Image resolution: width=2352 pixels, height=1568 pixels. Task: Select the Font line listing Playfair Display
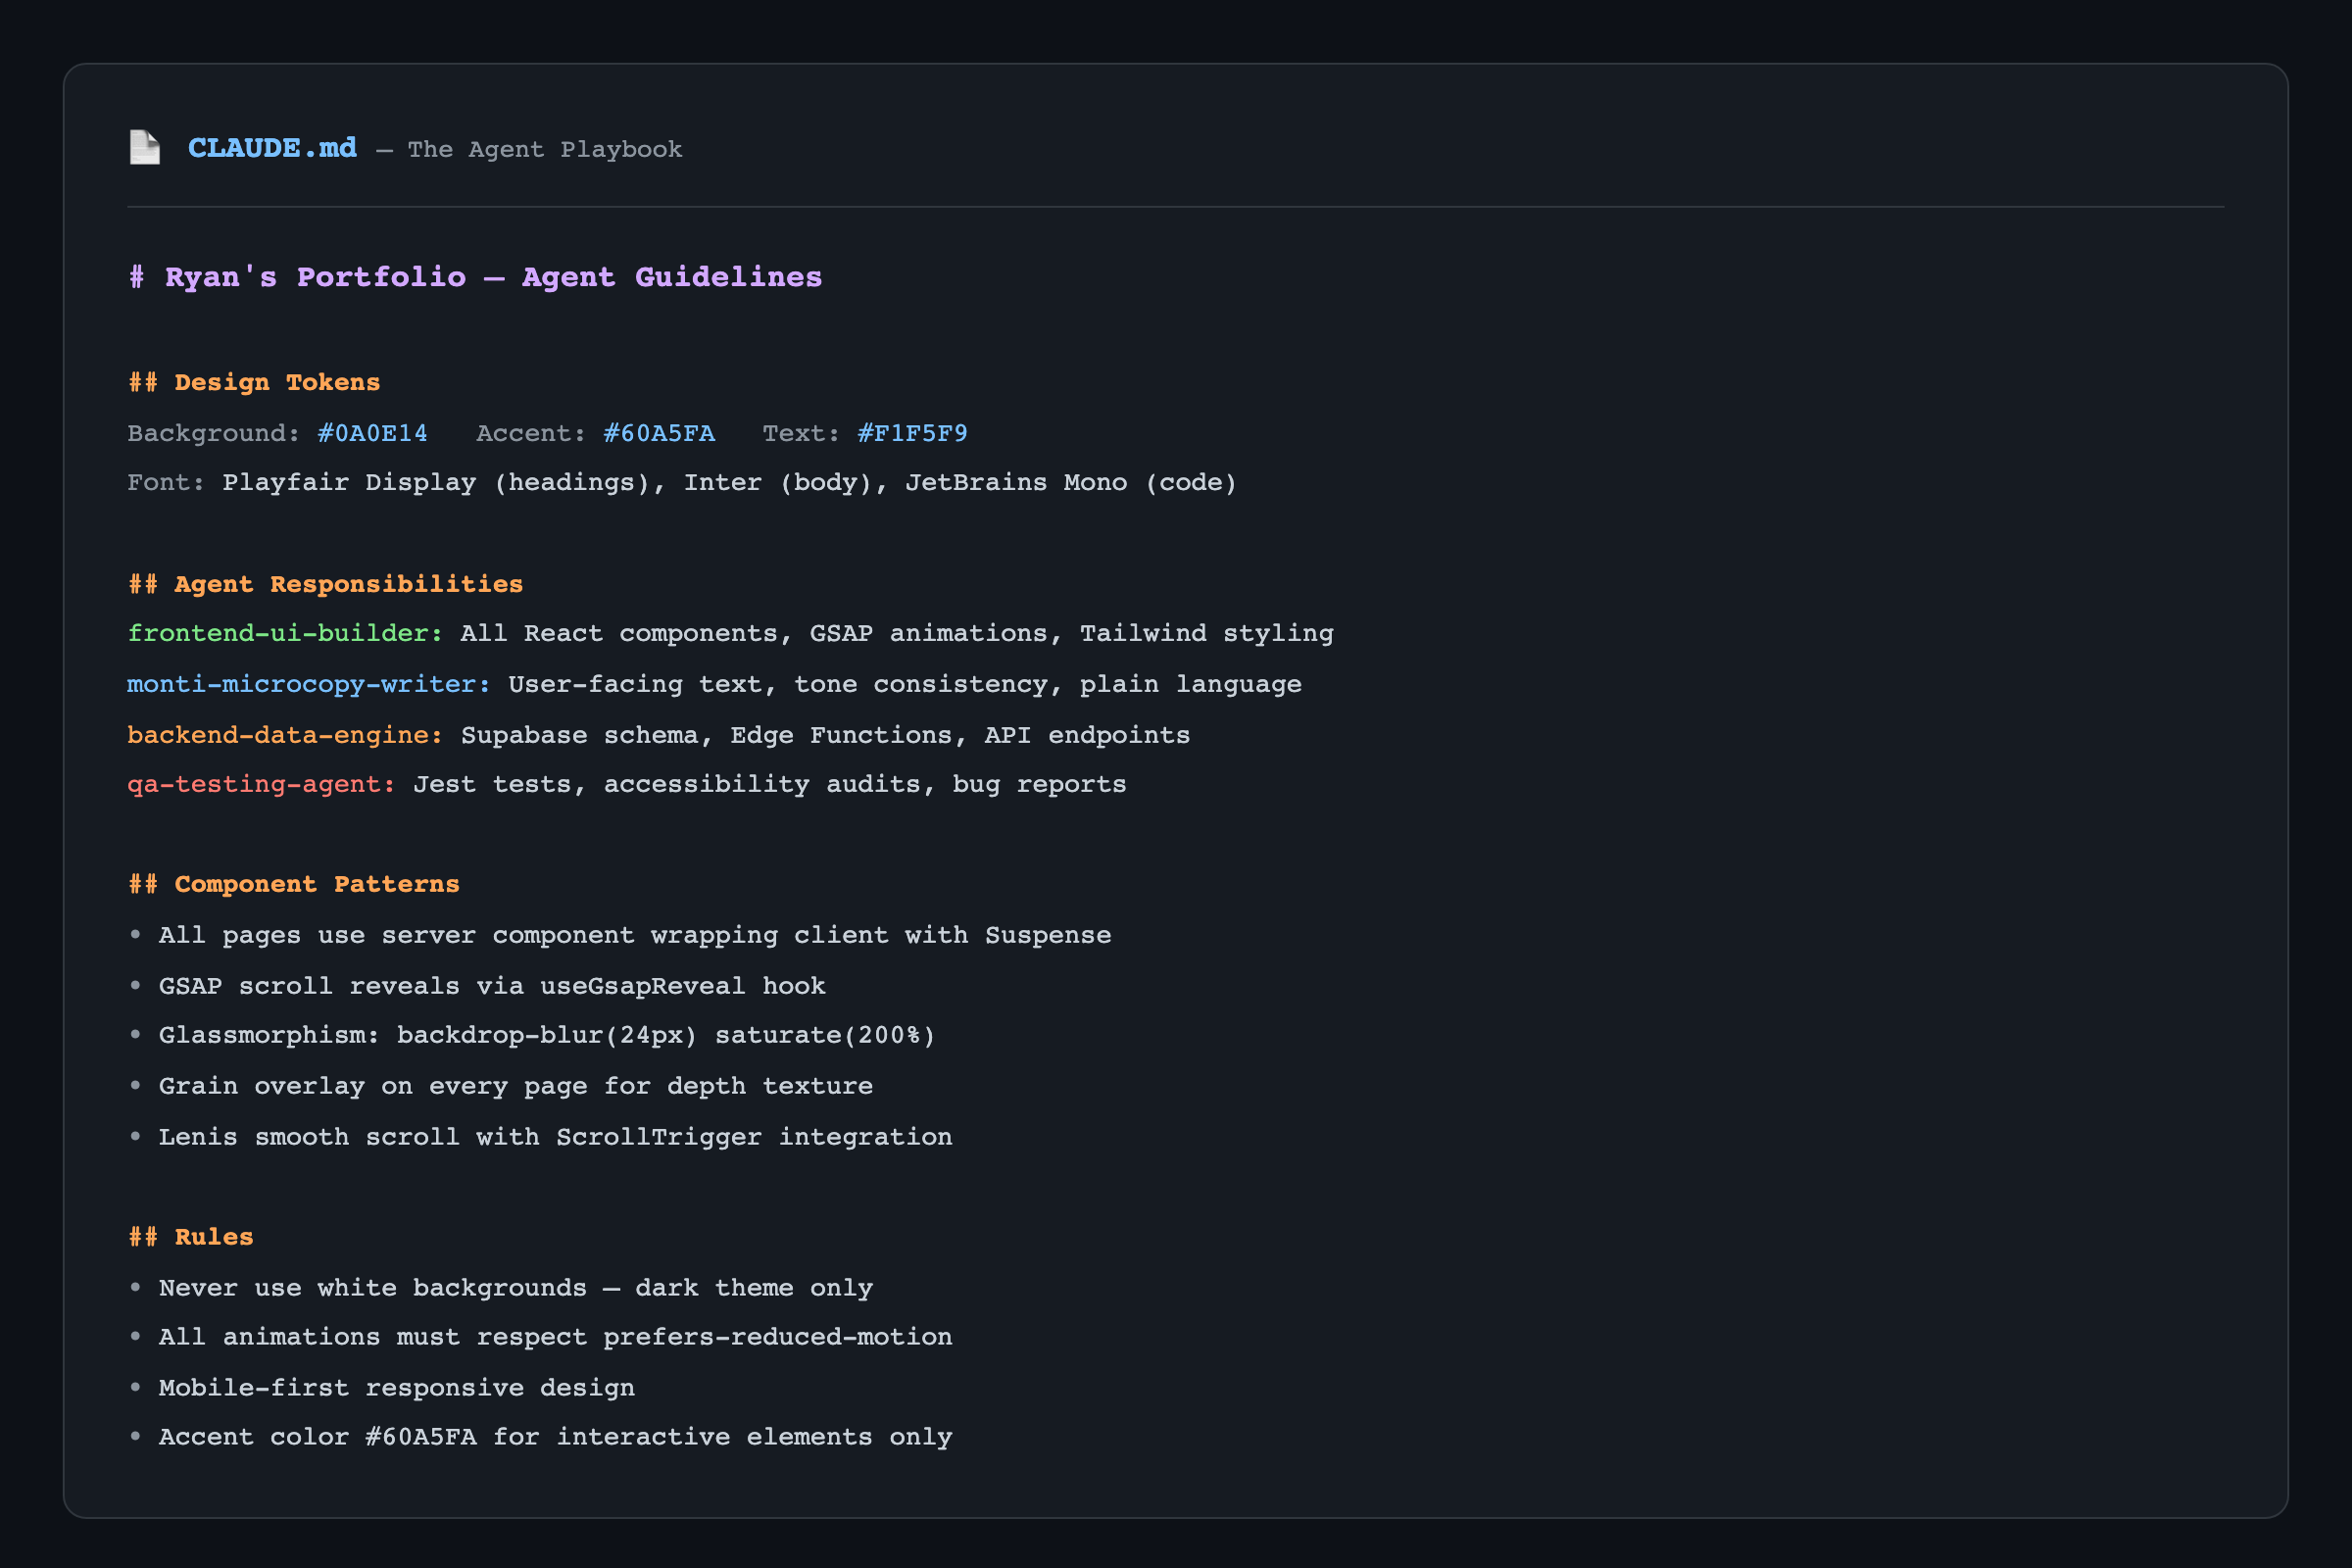[x=681, y=481]
